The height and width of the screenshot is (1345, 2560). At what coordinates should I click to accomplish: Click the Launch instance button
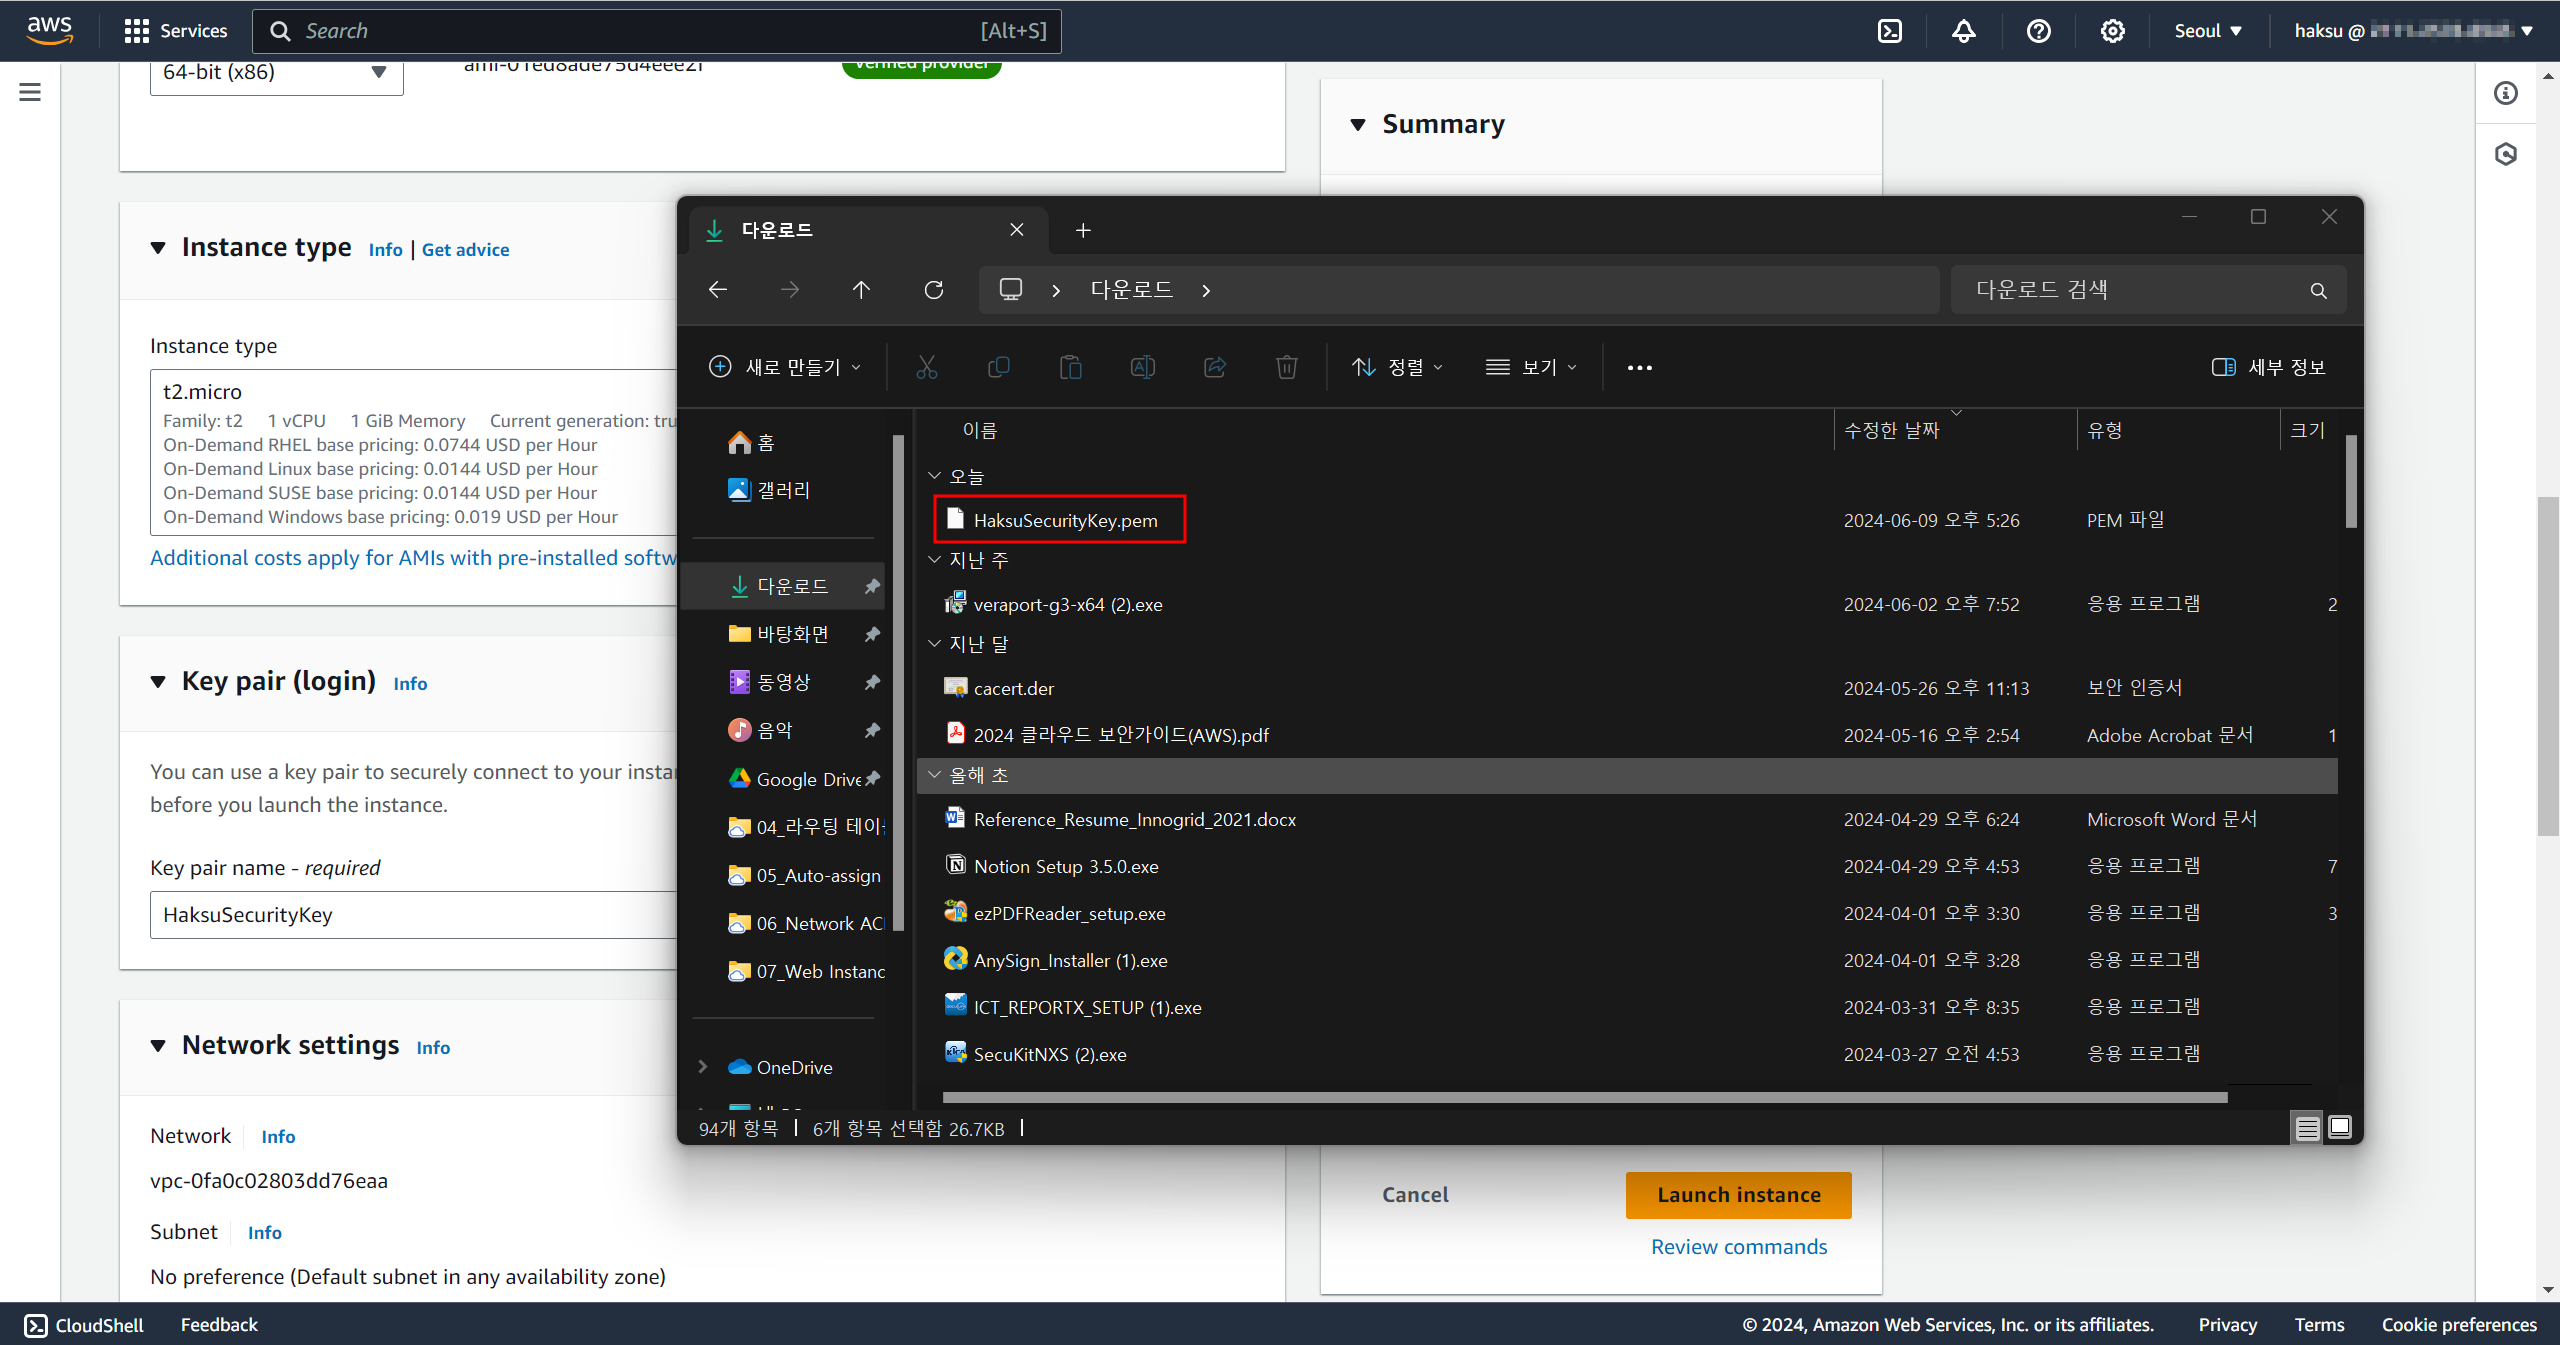click(x=1738, y=1195)
